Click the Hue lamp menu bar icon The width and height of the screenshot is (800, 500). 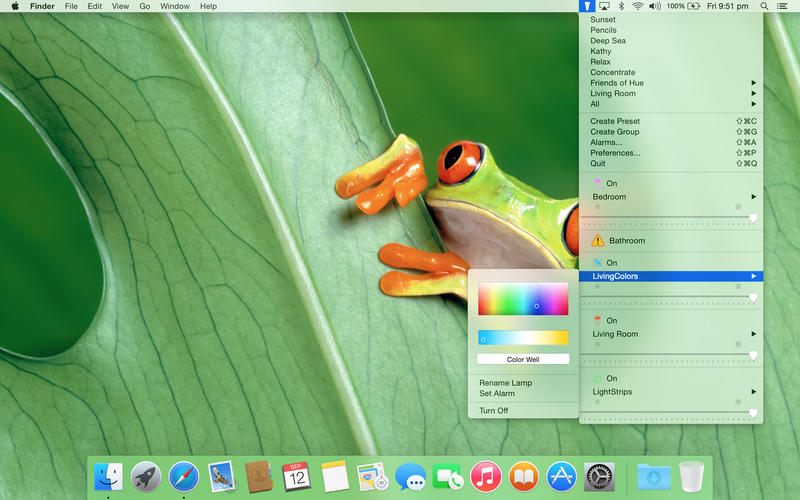587,6
